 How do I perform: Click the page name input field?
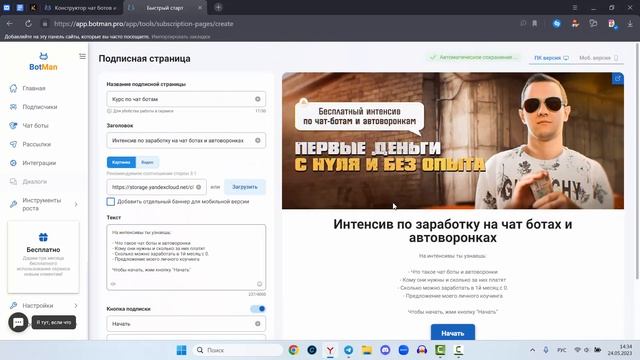pyautogui.click(x=186, y=99)
